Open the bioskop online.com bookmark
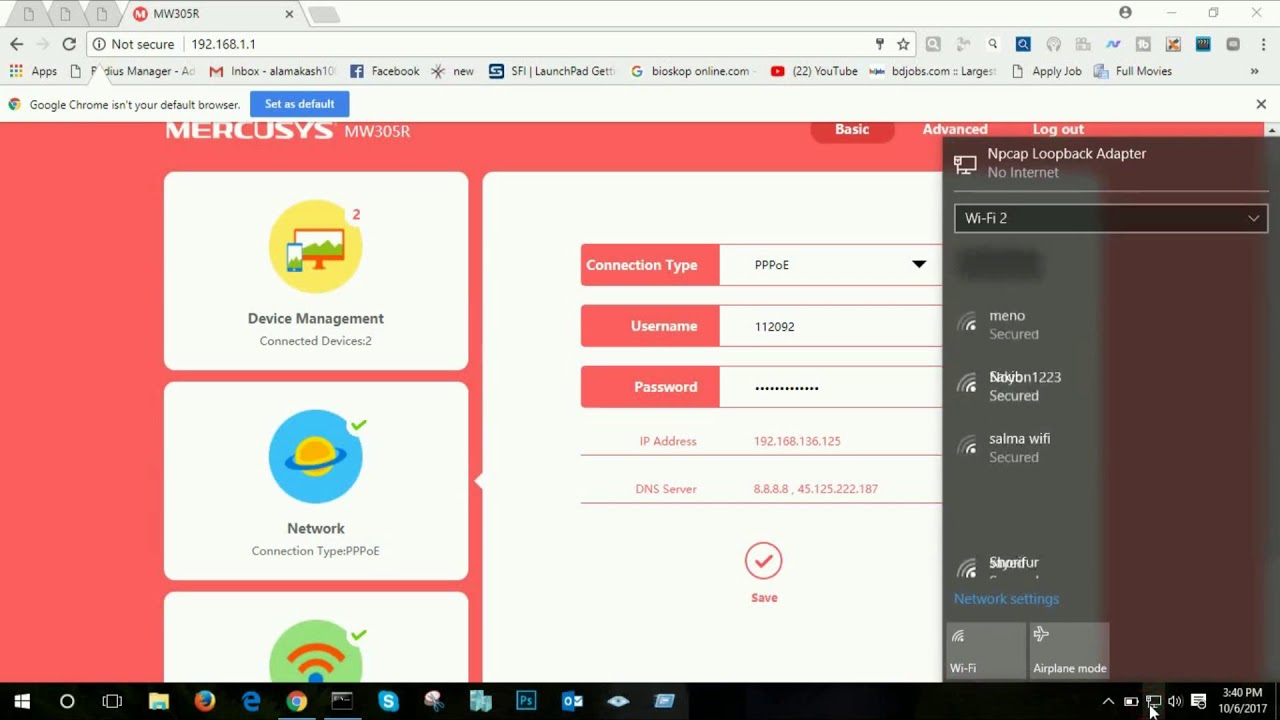Viewport: 1280px width, 720px height. click(690, 71)
